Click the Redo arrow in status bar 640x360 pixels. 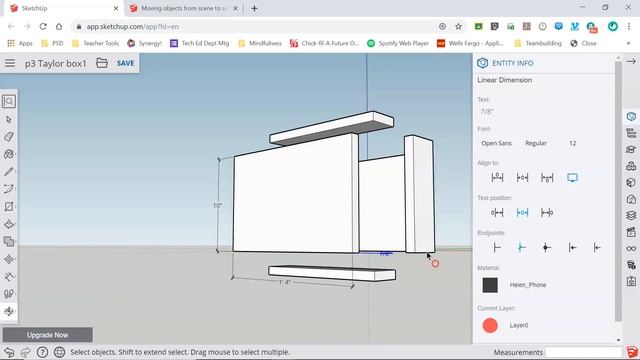coord(25,352)
